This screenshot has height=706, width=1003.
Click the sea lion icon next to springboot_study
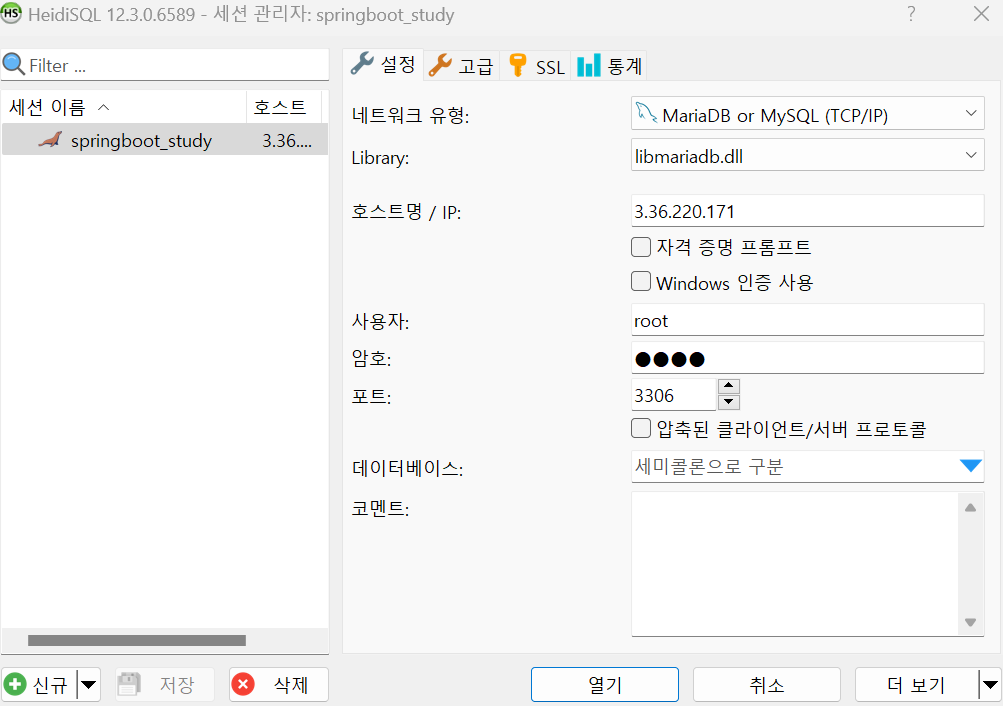coord(51,140)
